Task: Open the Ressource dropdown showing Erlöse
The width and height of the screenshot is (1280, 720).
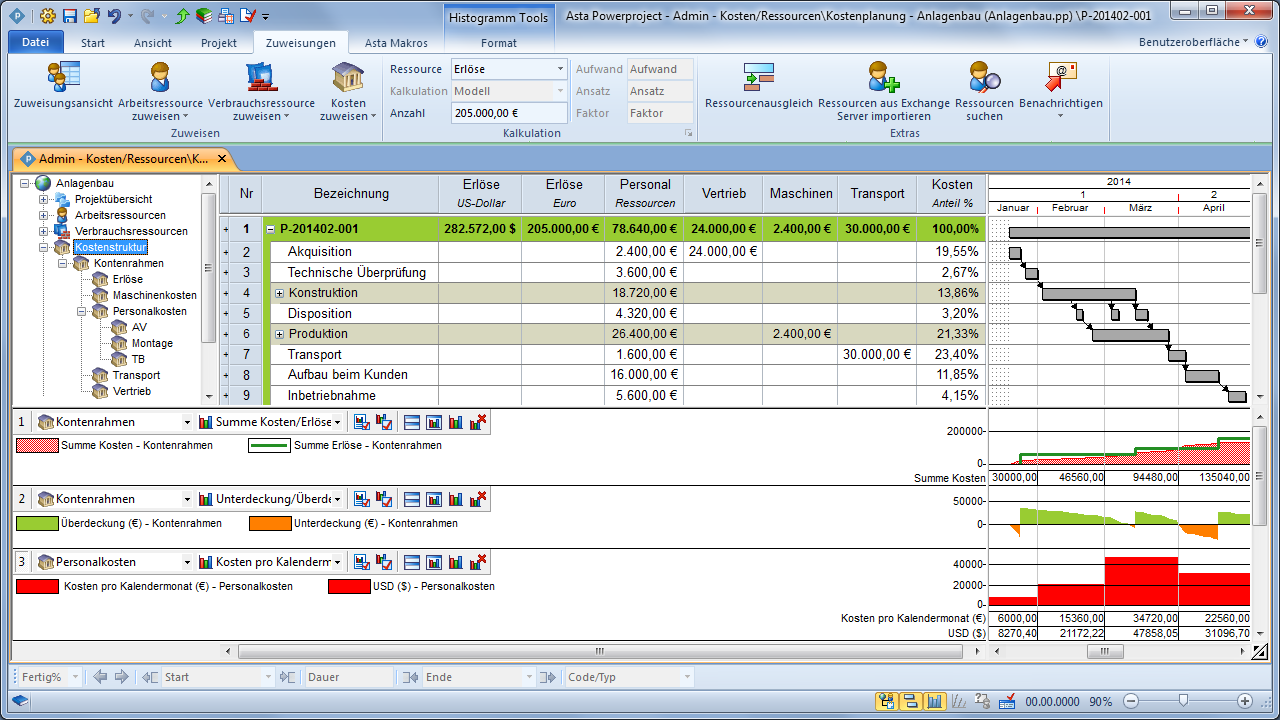Action: (560, 69)
